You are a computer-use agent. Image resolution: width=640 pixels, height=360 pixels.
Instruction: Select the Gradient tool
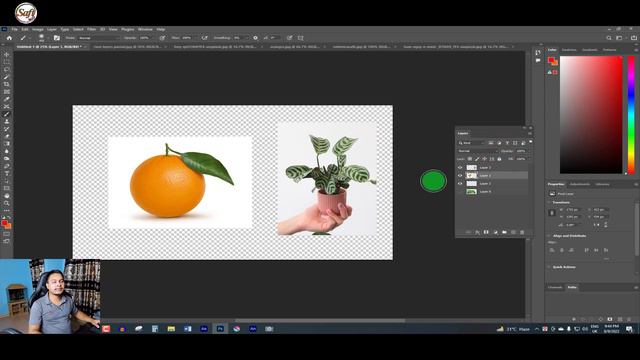pos(7,144)
